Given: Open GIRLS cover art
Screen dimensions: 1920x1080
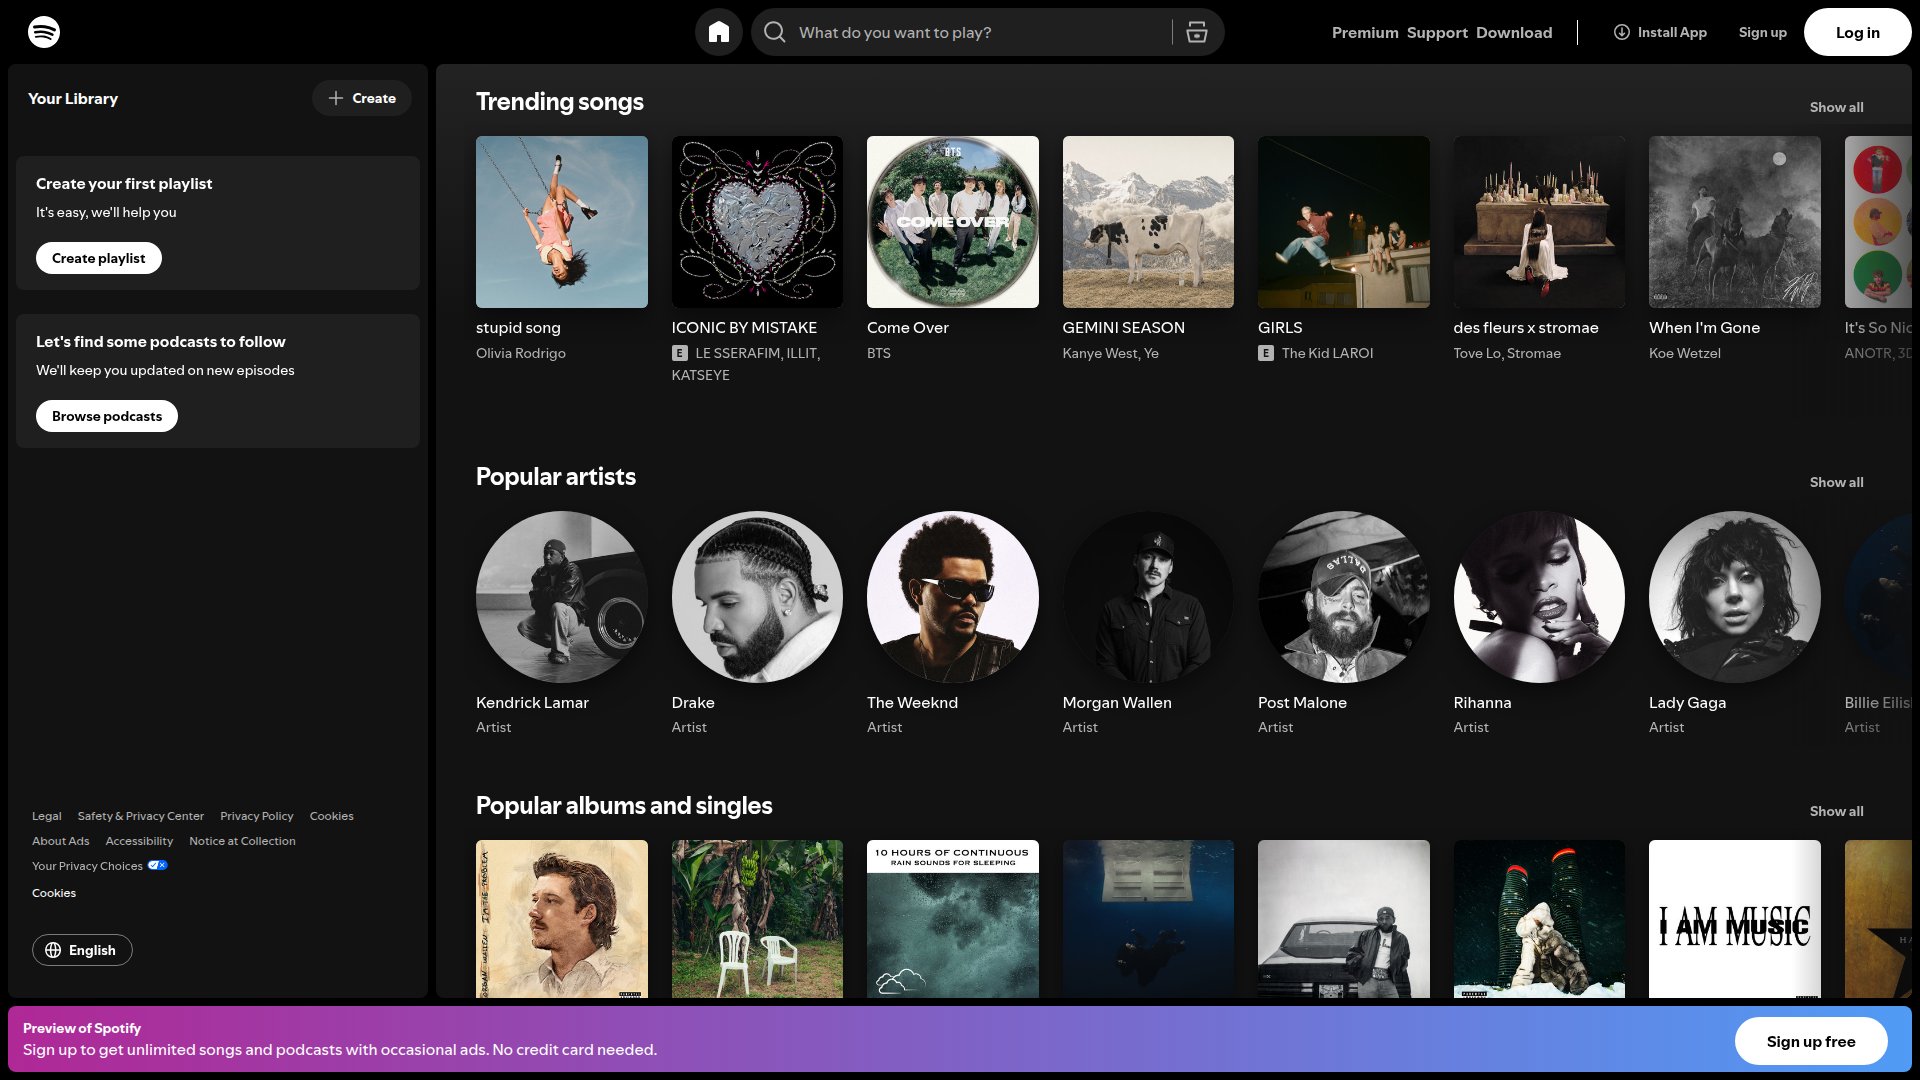Looking at the screenshot, I should tap(1344, 222).
